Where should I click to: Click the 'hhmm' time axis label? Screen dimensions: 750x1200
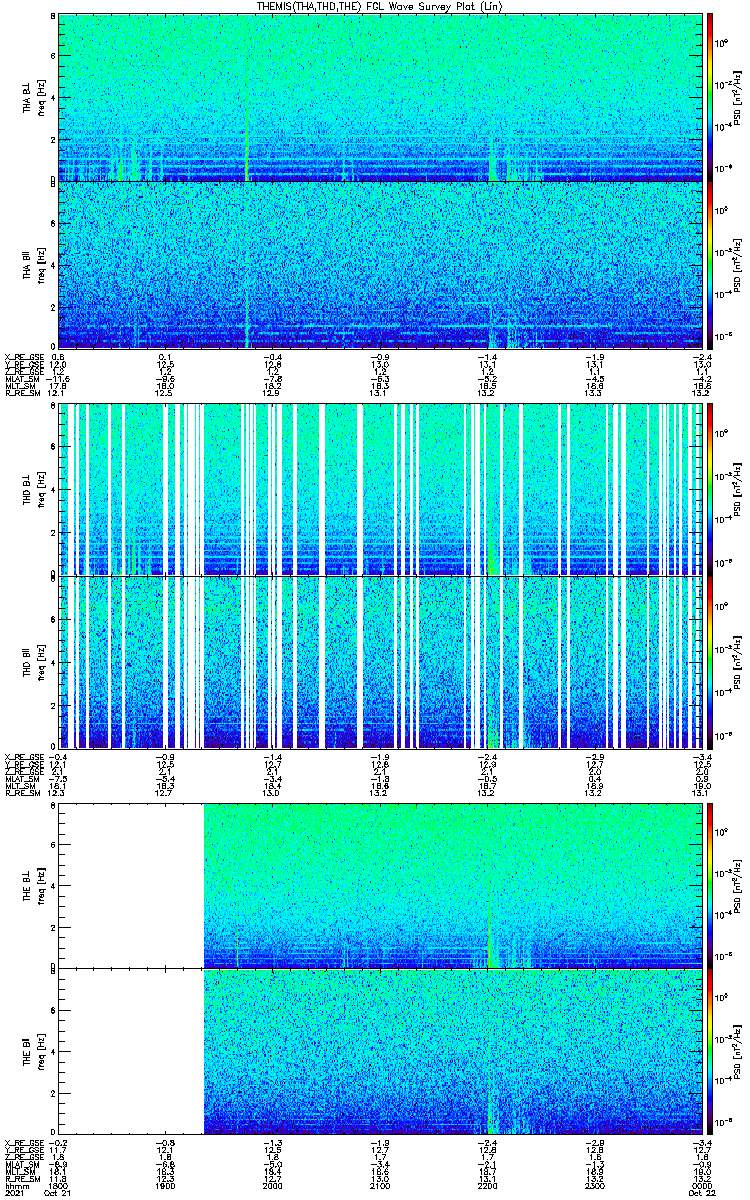pyautogui.click(x=16, y=1185)
